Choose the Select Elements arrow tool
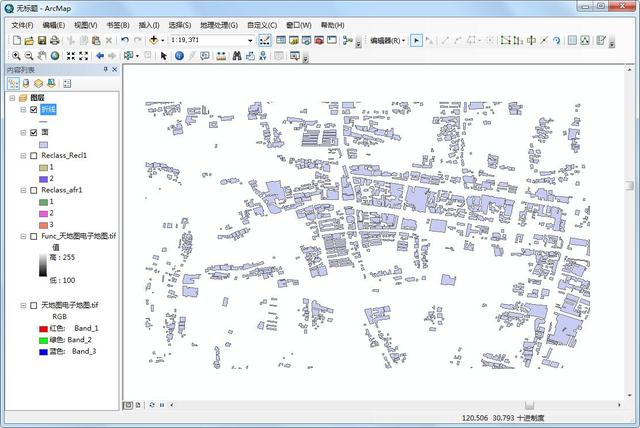The height and width of the screenshot is (428, 640). point(164,56)
